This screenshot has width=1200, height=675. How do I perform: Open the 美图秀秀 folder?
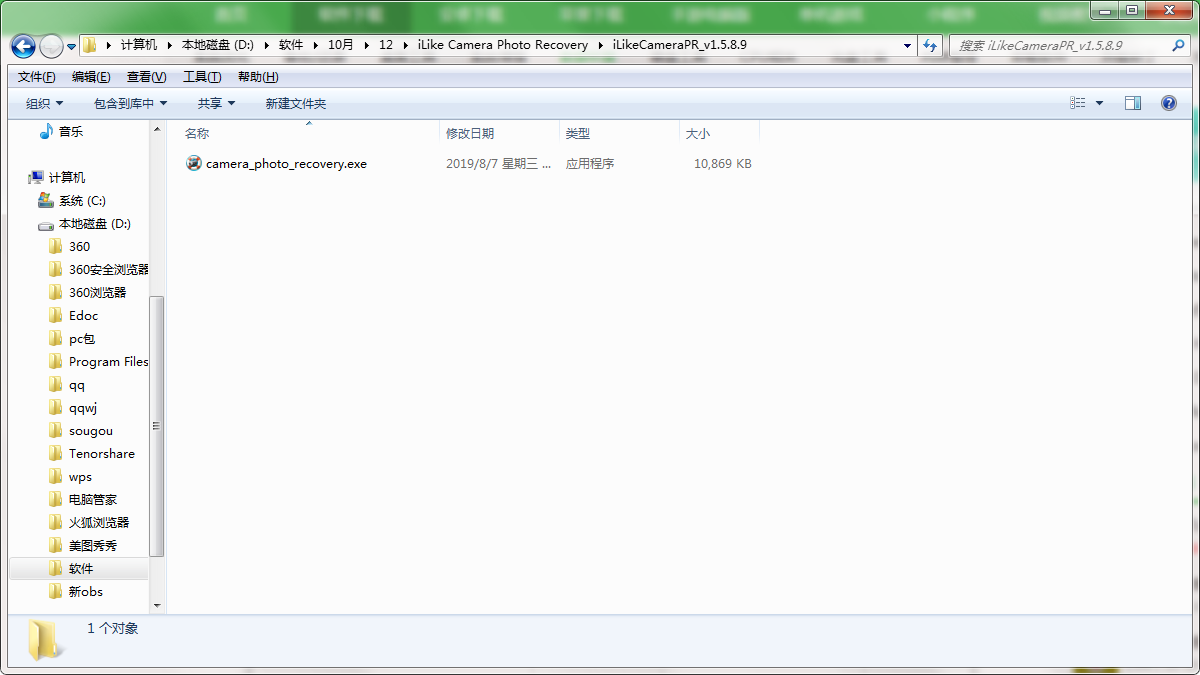93,545
